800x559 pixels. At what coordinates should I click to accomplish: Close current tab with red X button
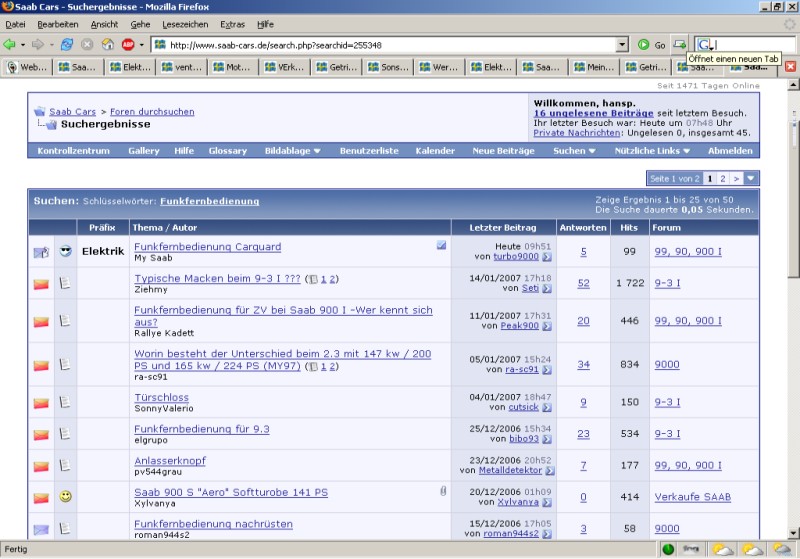tap(790, 67)
